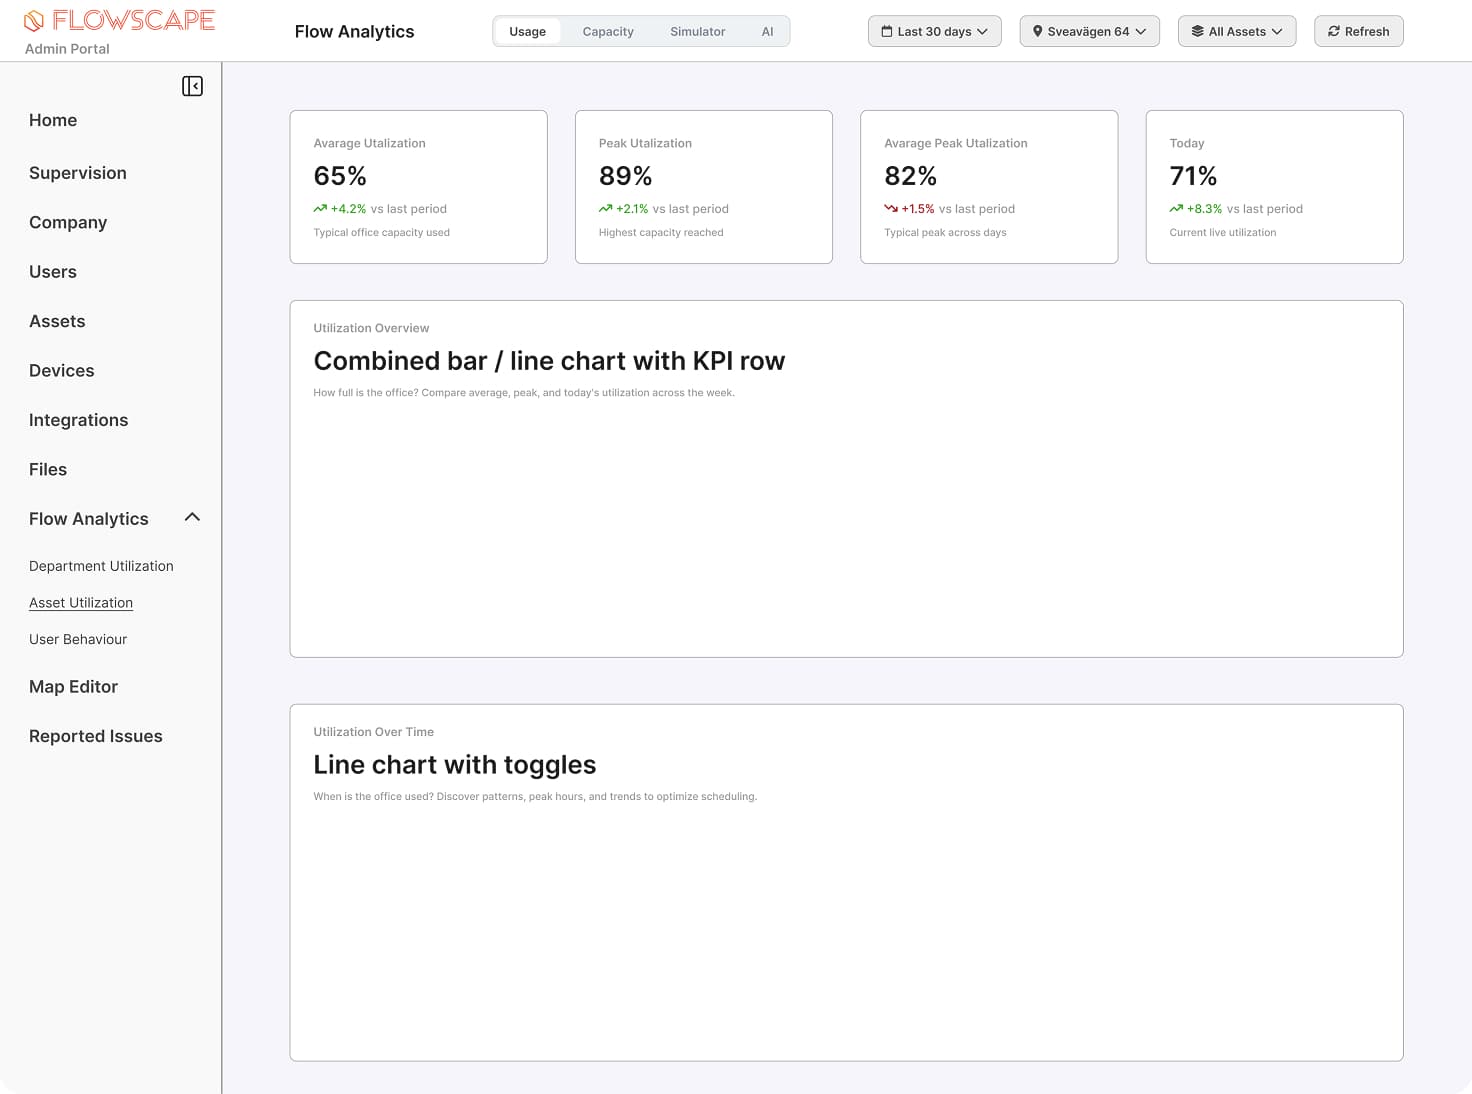The width and height of the screenshot is (1472, 1094).
Task: Open the Simulator tab
Action: coord(697,31)
